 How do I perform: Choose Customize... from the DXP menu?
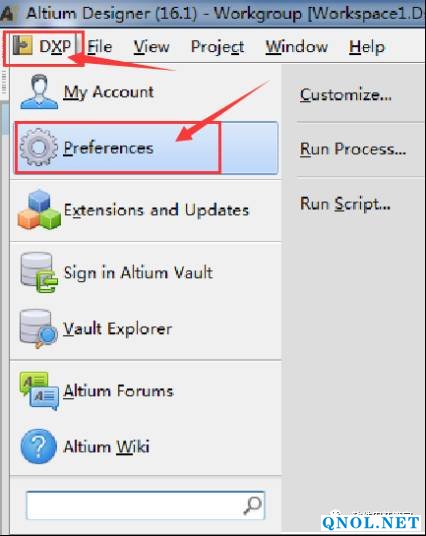(346, 95)
